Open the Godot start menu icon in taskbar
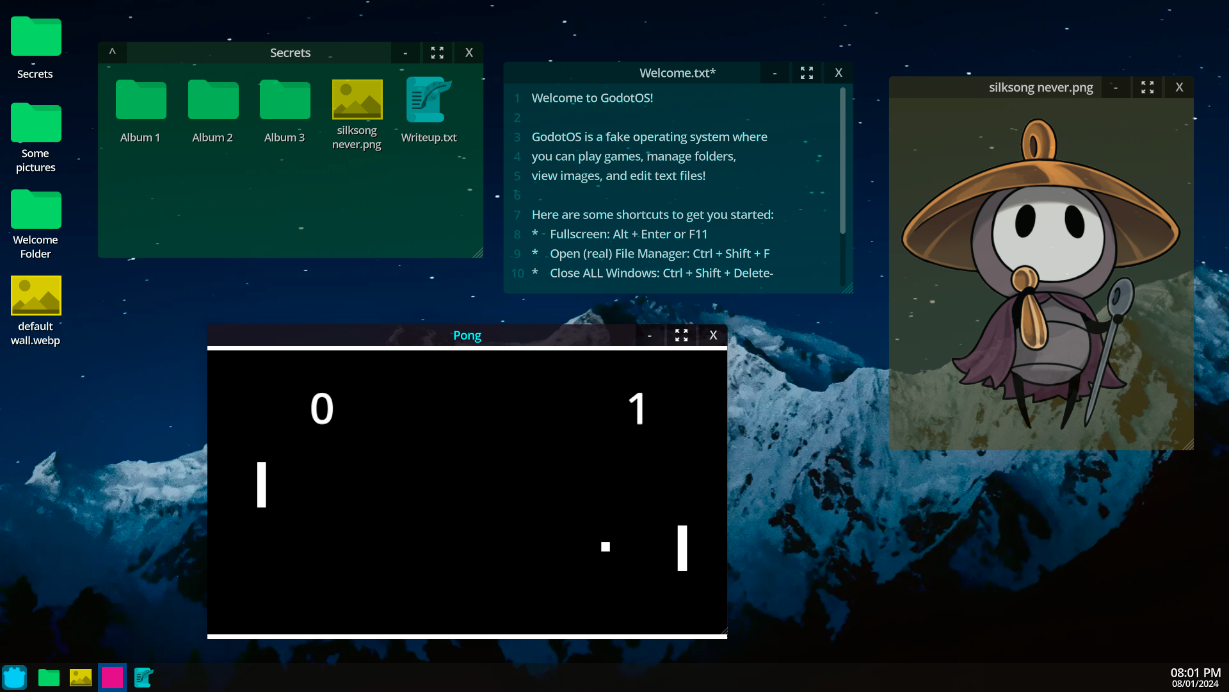 pyautogui.click(x=14, y=677)
